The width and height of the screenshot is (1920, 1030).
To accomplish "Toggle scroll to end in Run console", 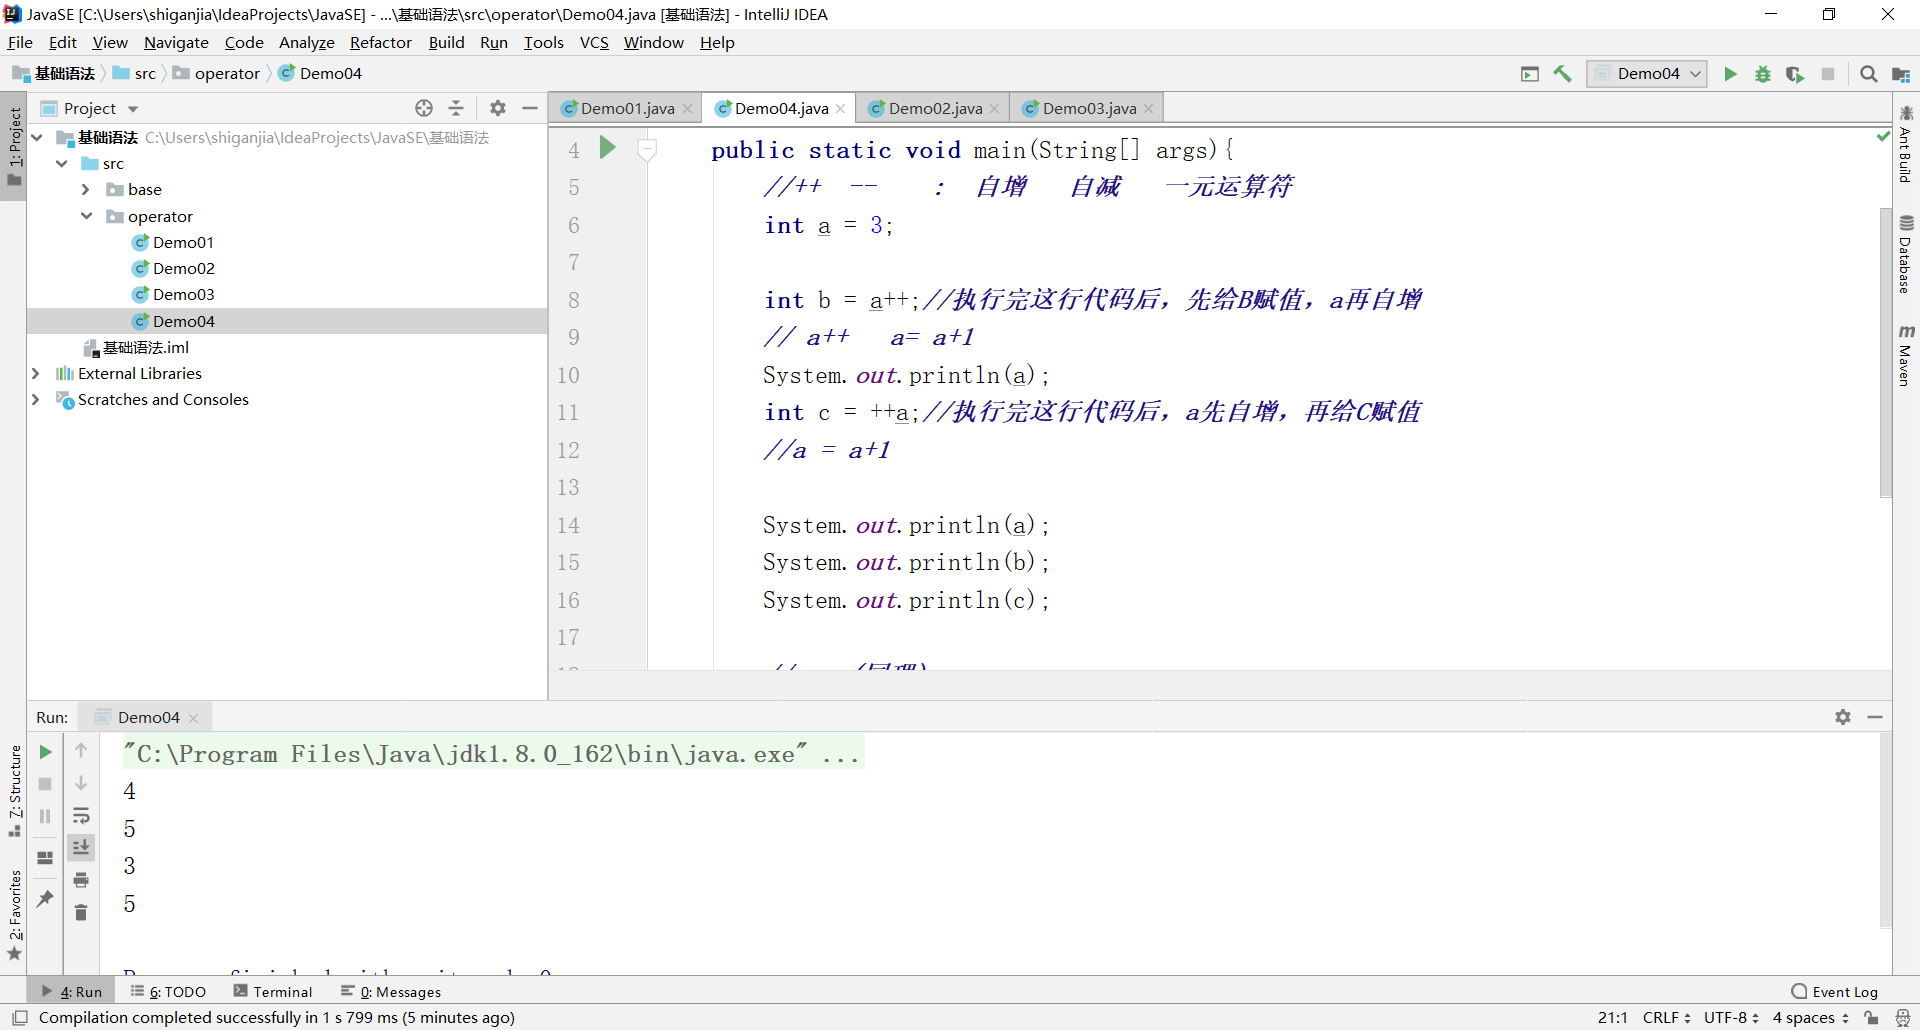I will [81, 847].
